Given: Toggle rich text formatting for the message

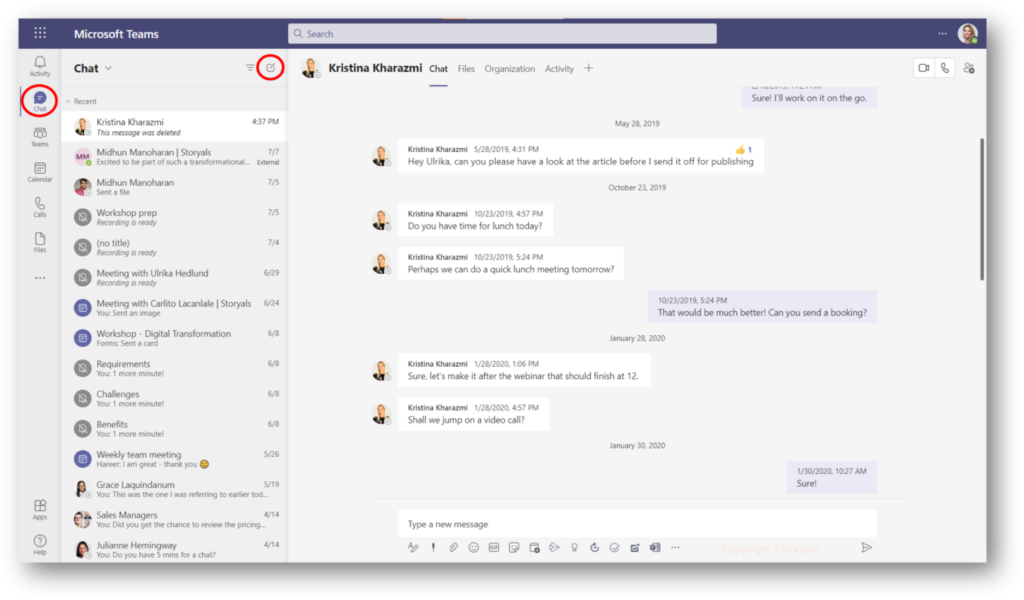Looking at the screenshot, I should pos(413,547).
